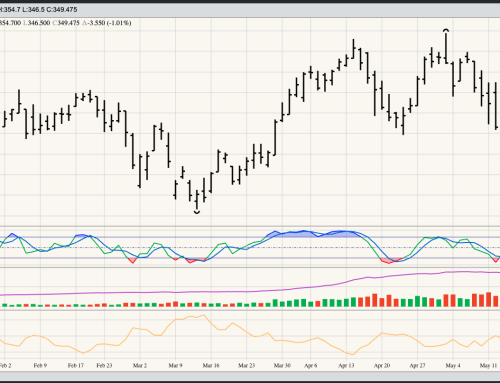Click the title bar quote H:354.7 L:346.5 C:349.475
Viewport: 500px width, 383px height.
click(38, 10)
